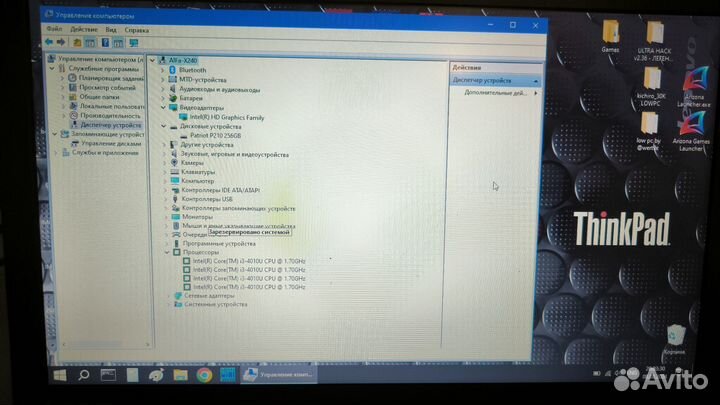The height and width of the screenshot is (405, 720).
Task: Select Контроллеры IDE ATA/ATAPI category
Action: click(220, 190)
